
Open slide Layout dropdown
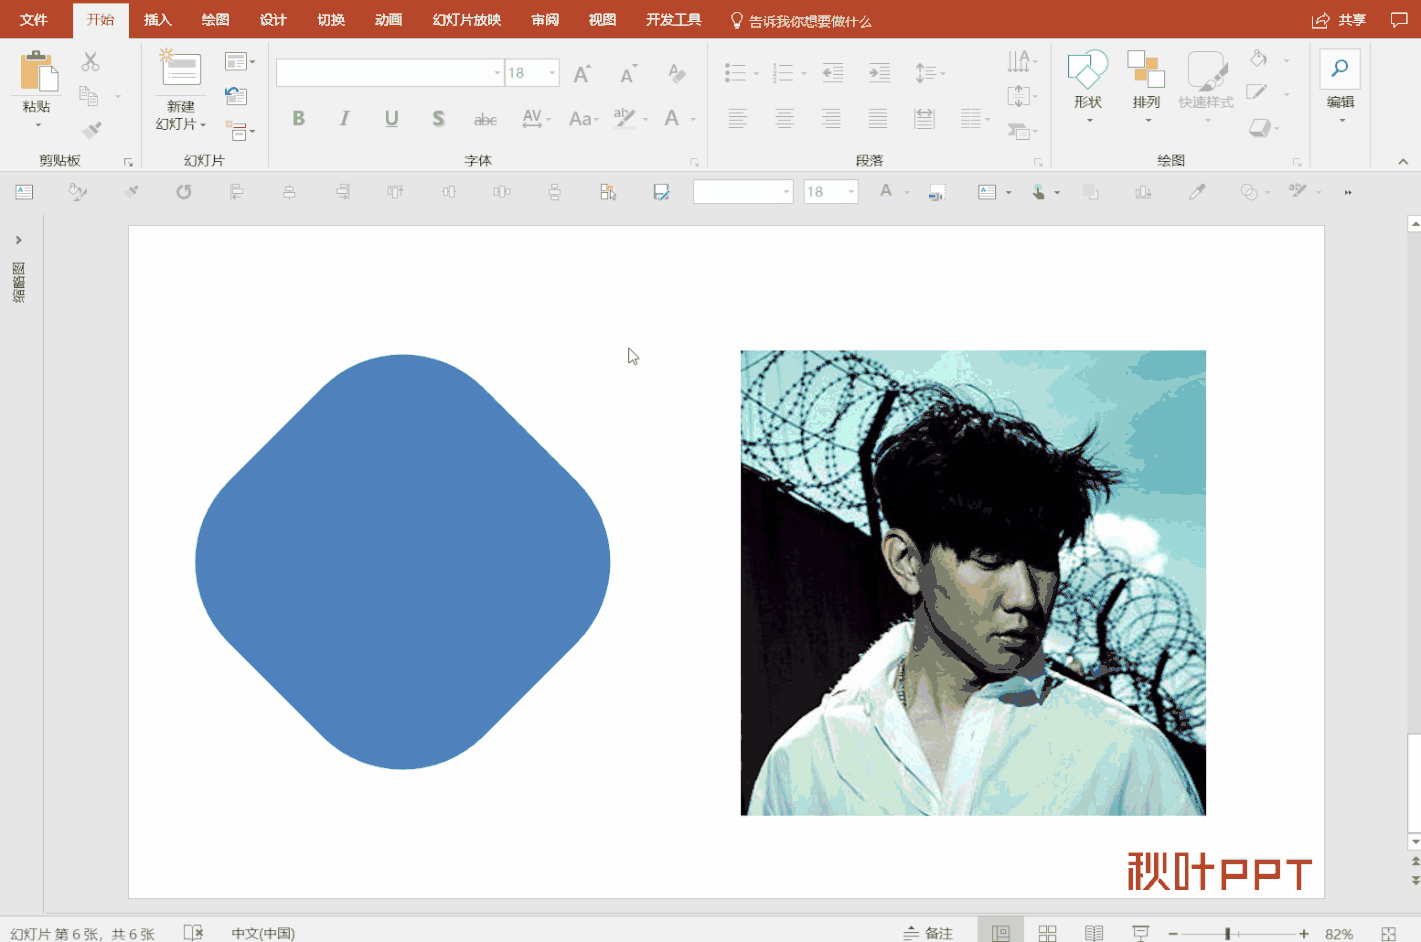coord(239,62)
